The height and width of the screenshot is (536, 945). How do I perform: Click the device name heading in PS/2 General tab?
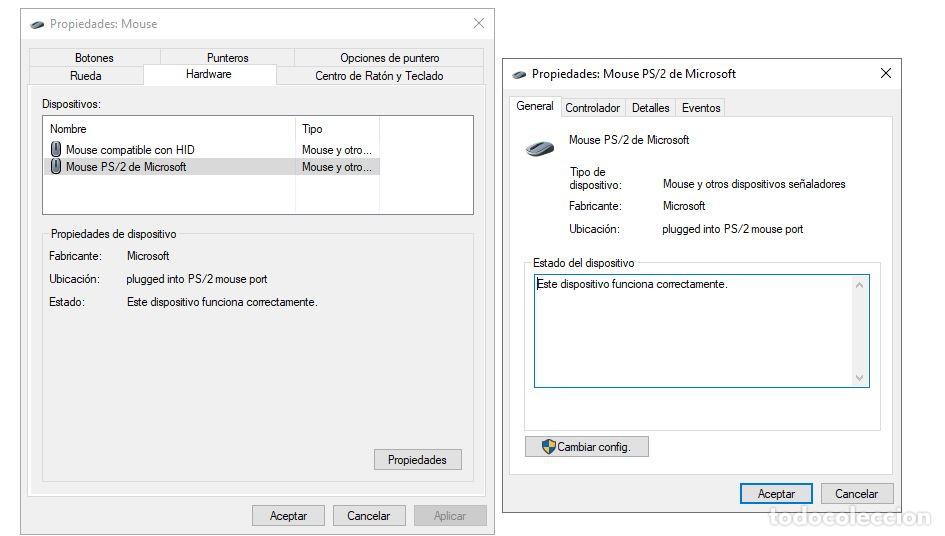(x=629, y=140)
